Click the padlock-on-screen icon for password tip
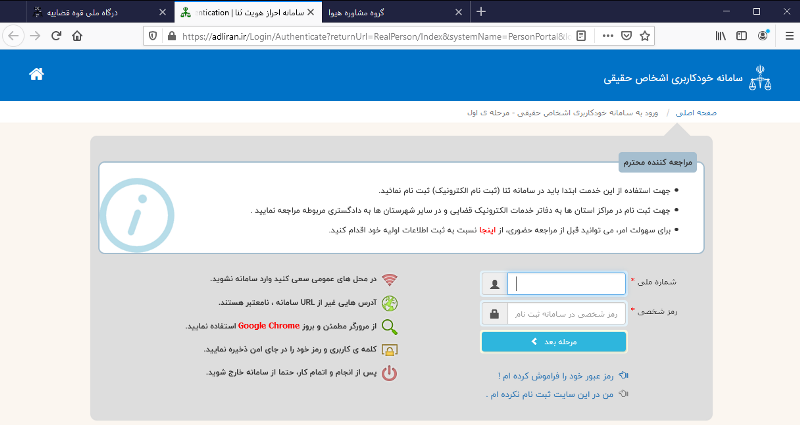Viewport: 800px width, 425px height. [x=390, y=350]
